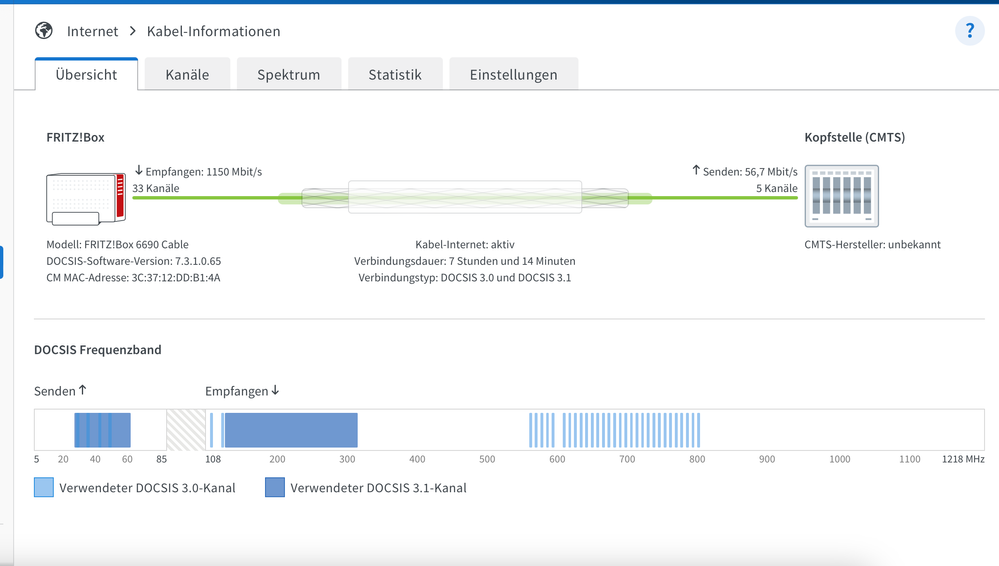Click the DOCSIS 3.0-Kanal legend swatch

click(44, 488)
